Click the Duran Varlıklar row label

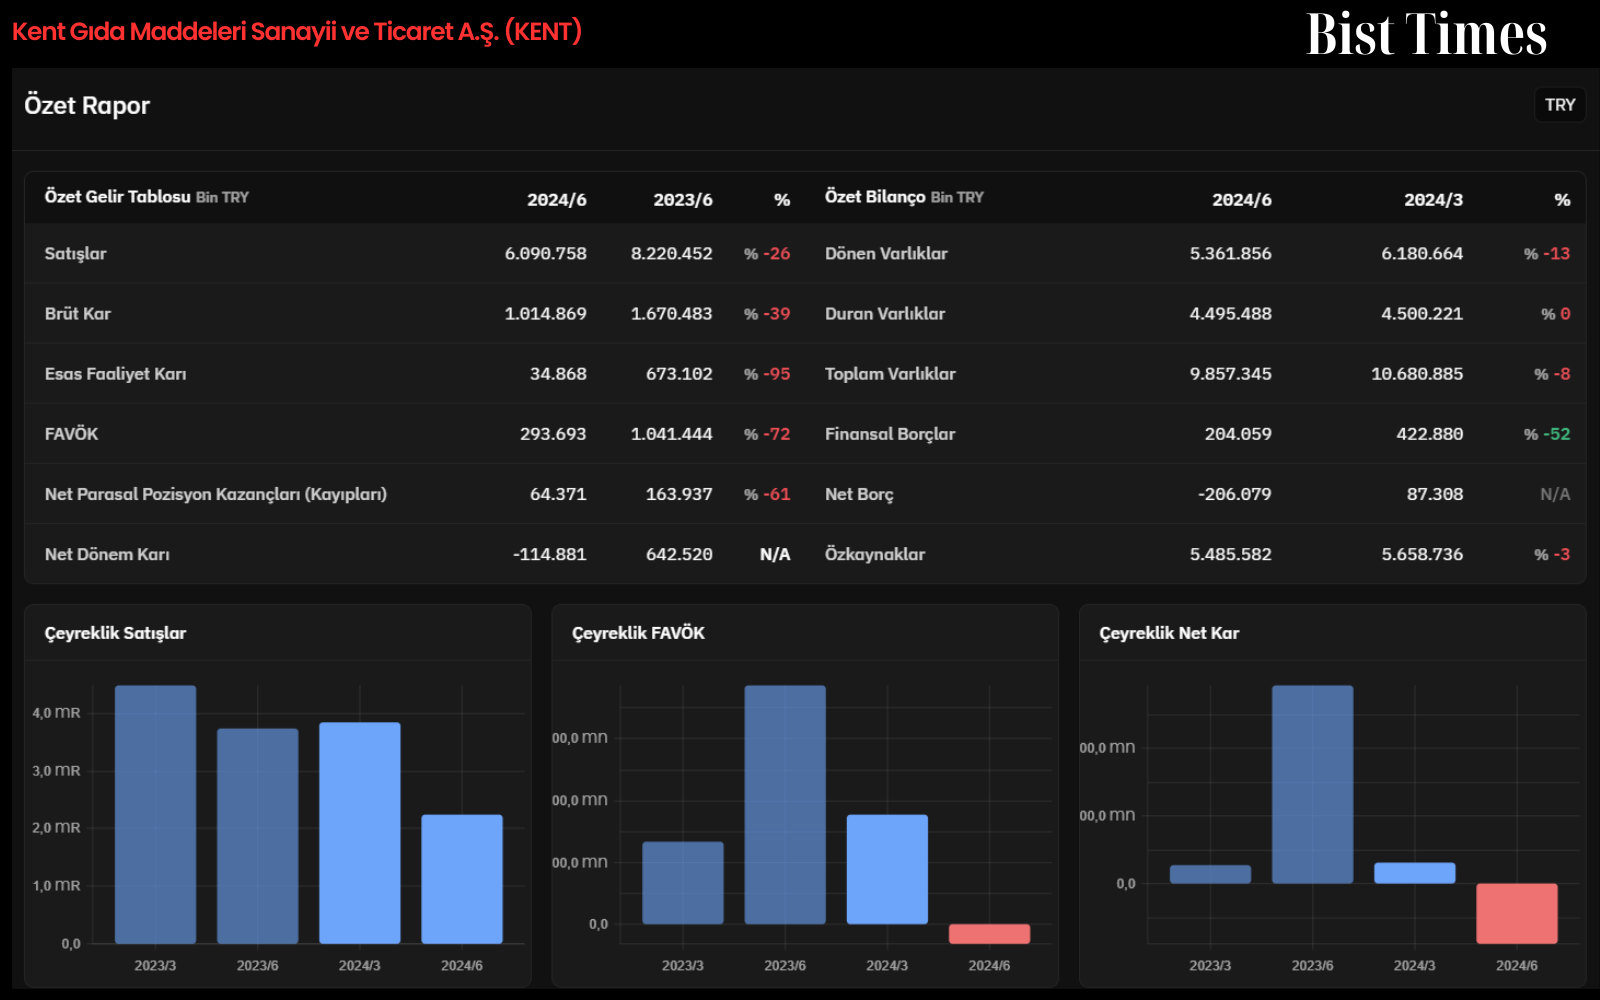(885, 314)
